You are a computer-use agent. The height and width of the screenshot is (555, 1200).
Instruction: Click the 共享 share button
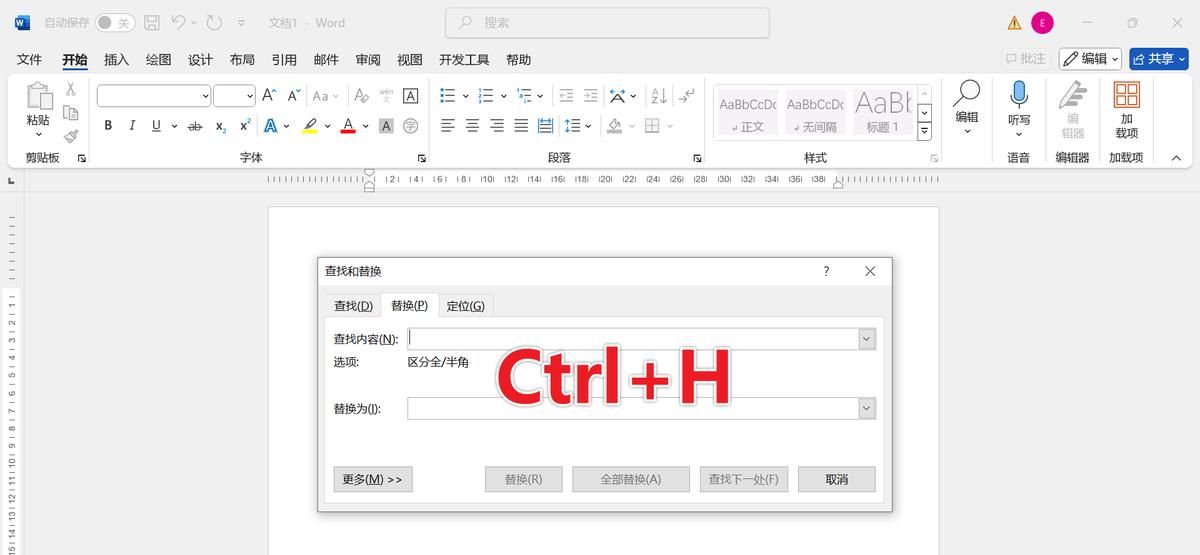(x=1159, y=59)
